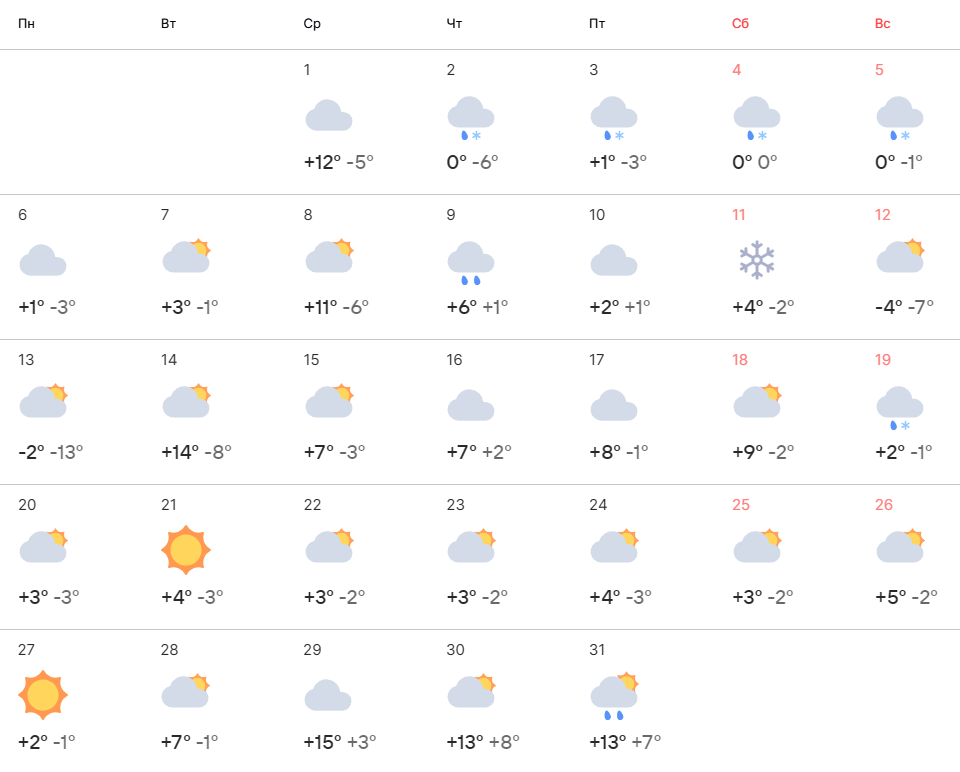This screenshot has width=960, height=772.
Task: Click the snowflake icon on day 11
Action: (x=757, y=260)
